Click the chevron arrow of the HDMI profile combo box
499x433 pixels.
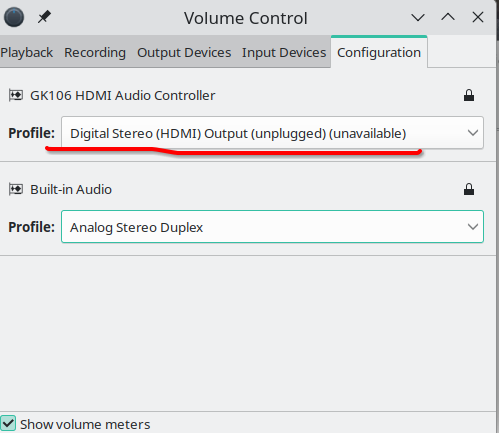(x=473, y=133)
